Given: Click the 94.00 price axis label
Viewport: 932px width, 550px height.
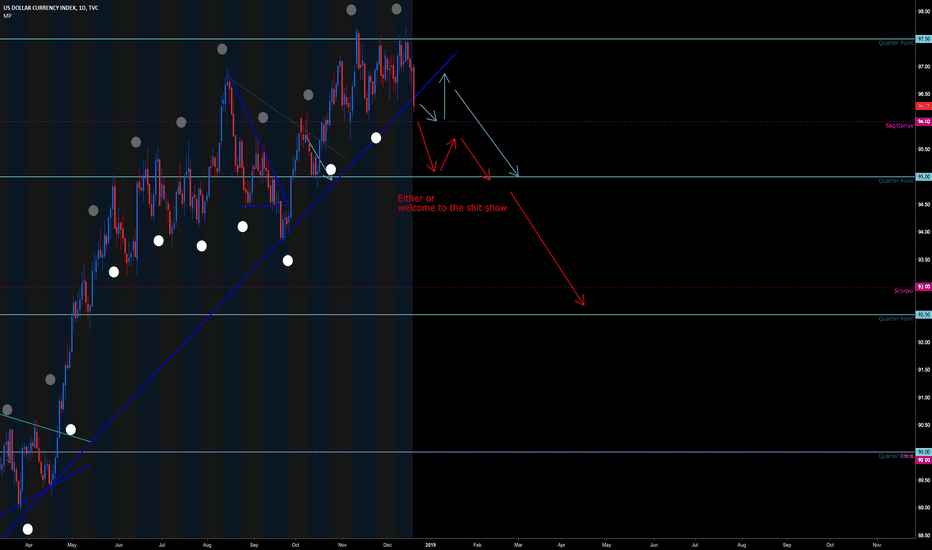Looking at the screenshot, I should click(x=924, y=232).
